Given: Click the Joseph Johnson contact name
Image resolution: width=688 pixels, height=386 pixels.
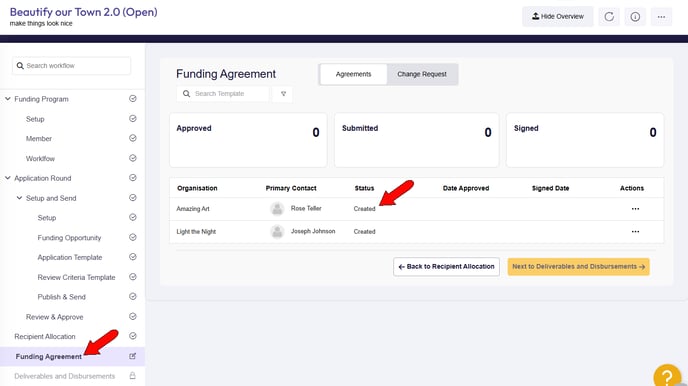Looking at the screenshot, I should (313, 231).
